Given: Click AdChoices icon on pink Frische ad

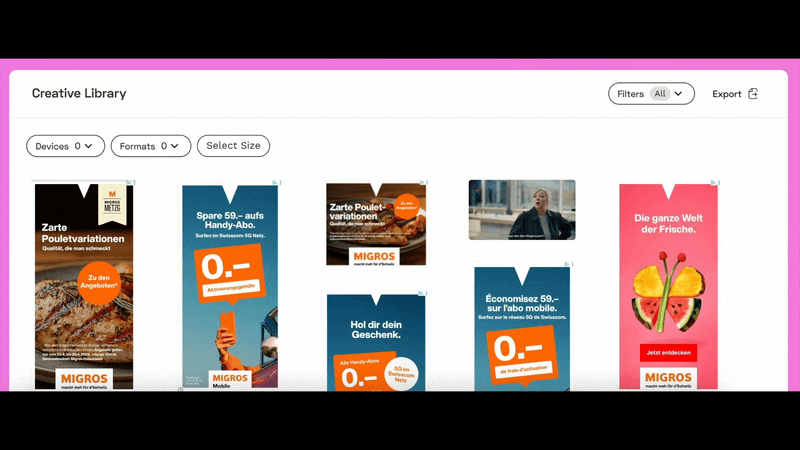Looking at the screenshot, I should tap(715, 182).
